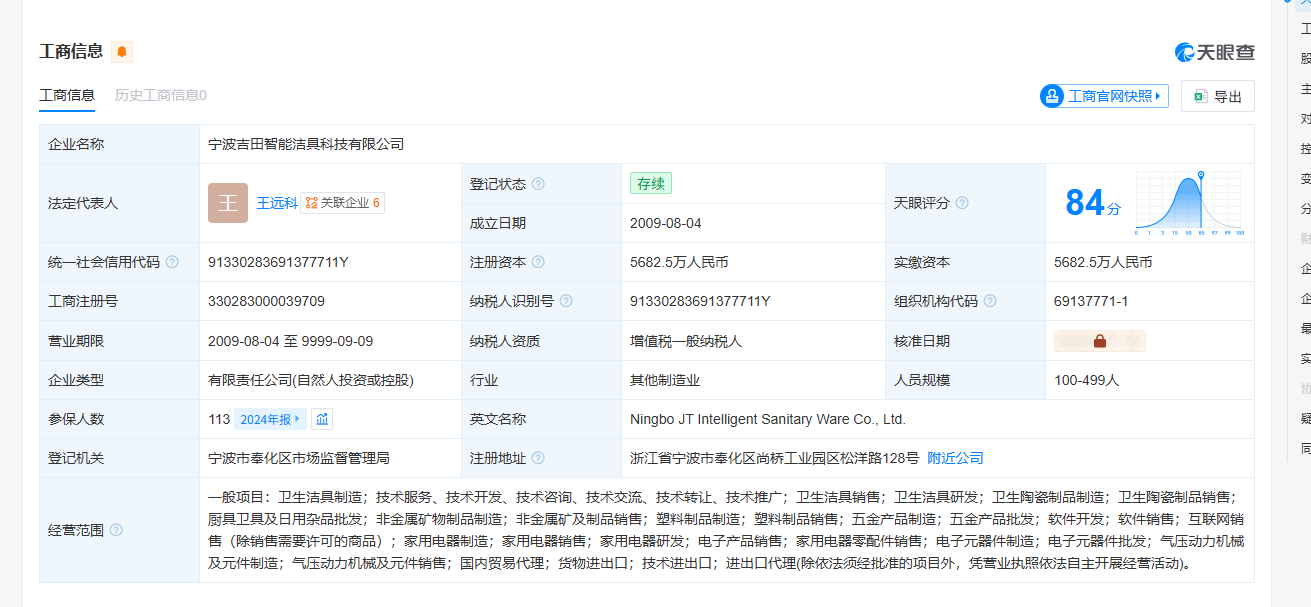The image size is (1311, 607).
Task: Click the 王 avatar thumbnail
Action: tap(228, 203)
